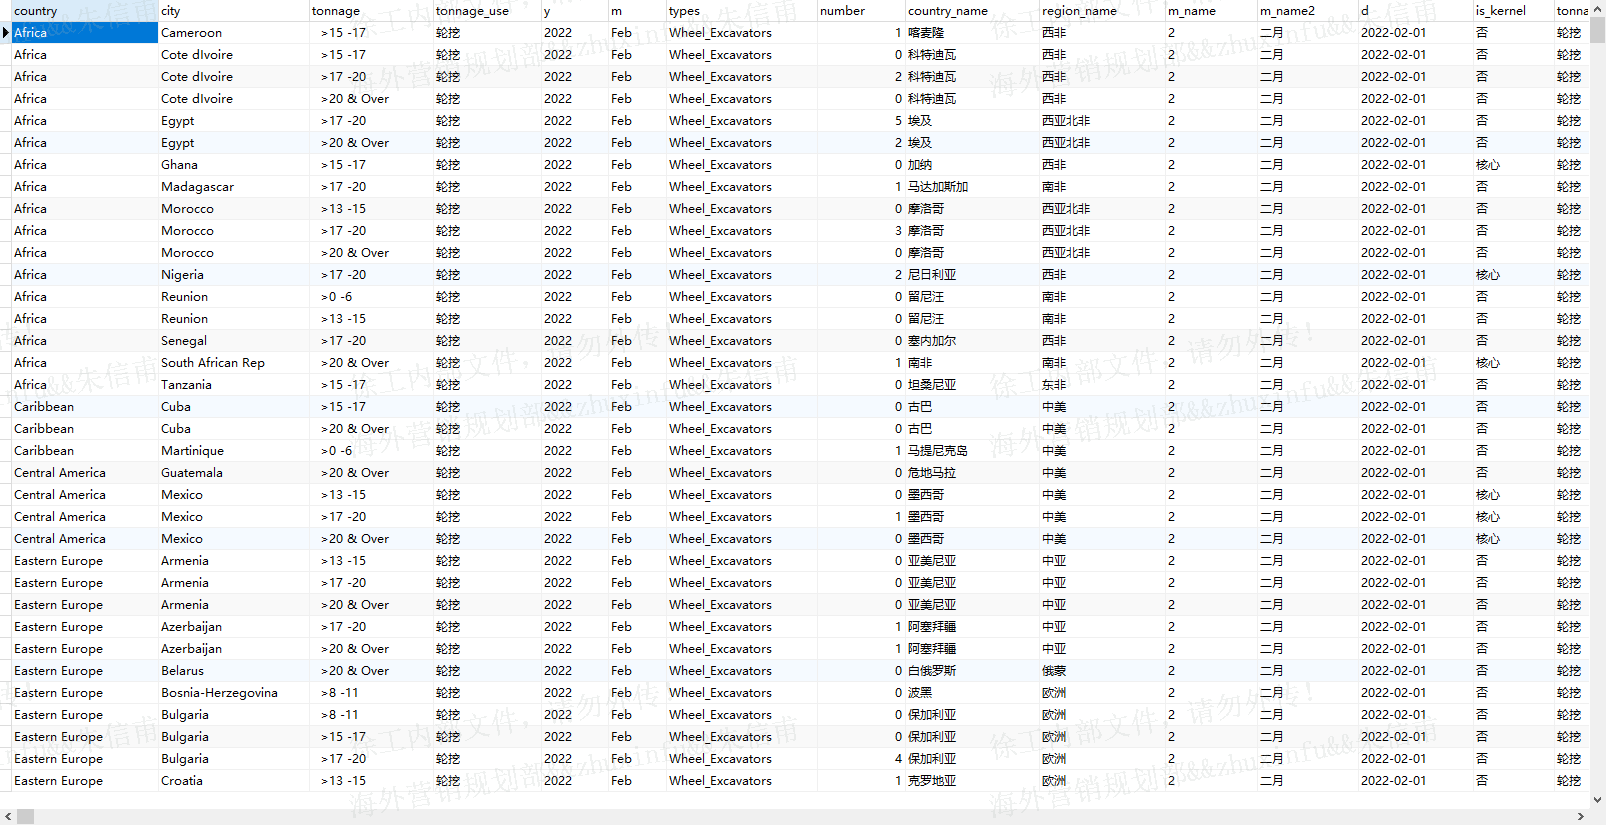Screen dimensions: 1606x825
Task: Select the Croatia cell in last row
Action: click(182, 781)
